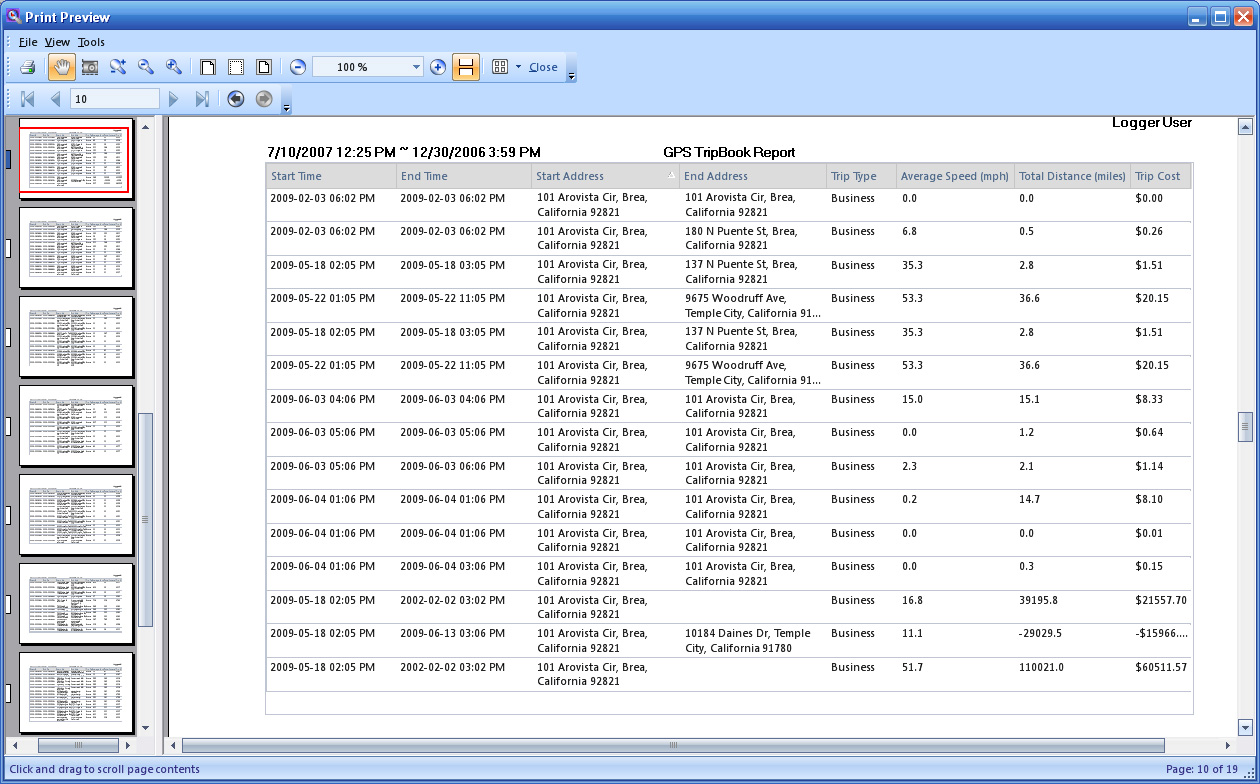Select the Hand (pan) tool
This screenshot has height=784, width=1260.
click(61, 67)
